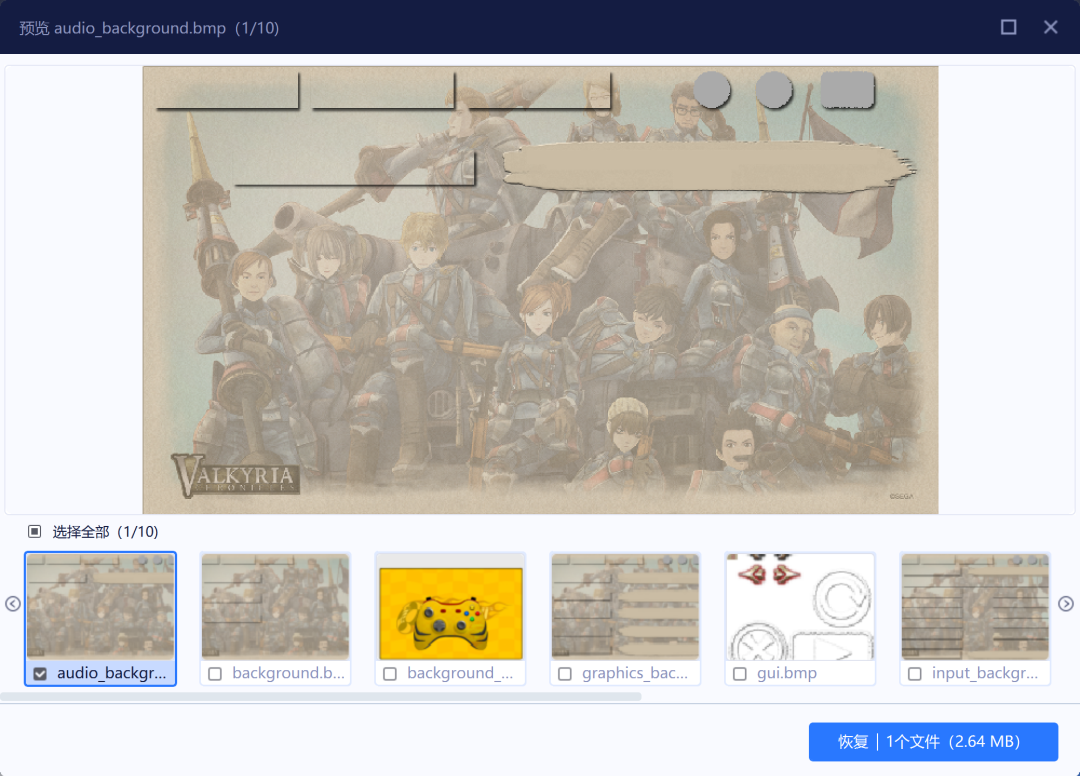Click the horizontal thumbnail scrollbar
This screenshot has width=1080, height=776.
[x=321, y=697]
